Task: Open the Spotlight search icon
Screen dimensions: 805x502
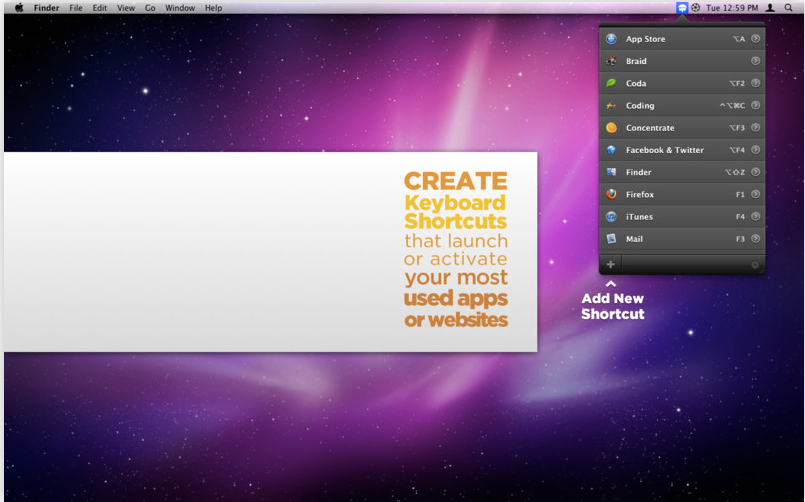Action: point(789,8)
